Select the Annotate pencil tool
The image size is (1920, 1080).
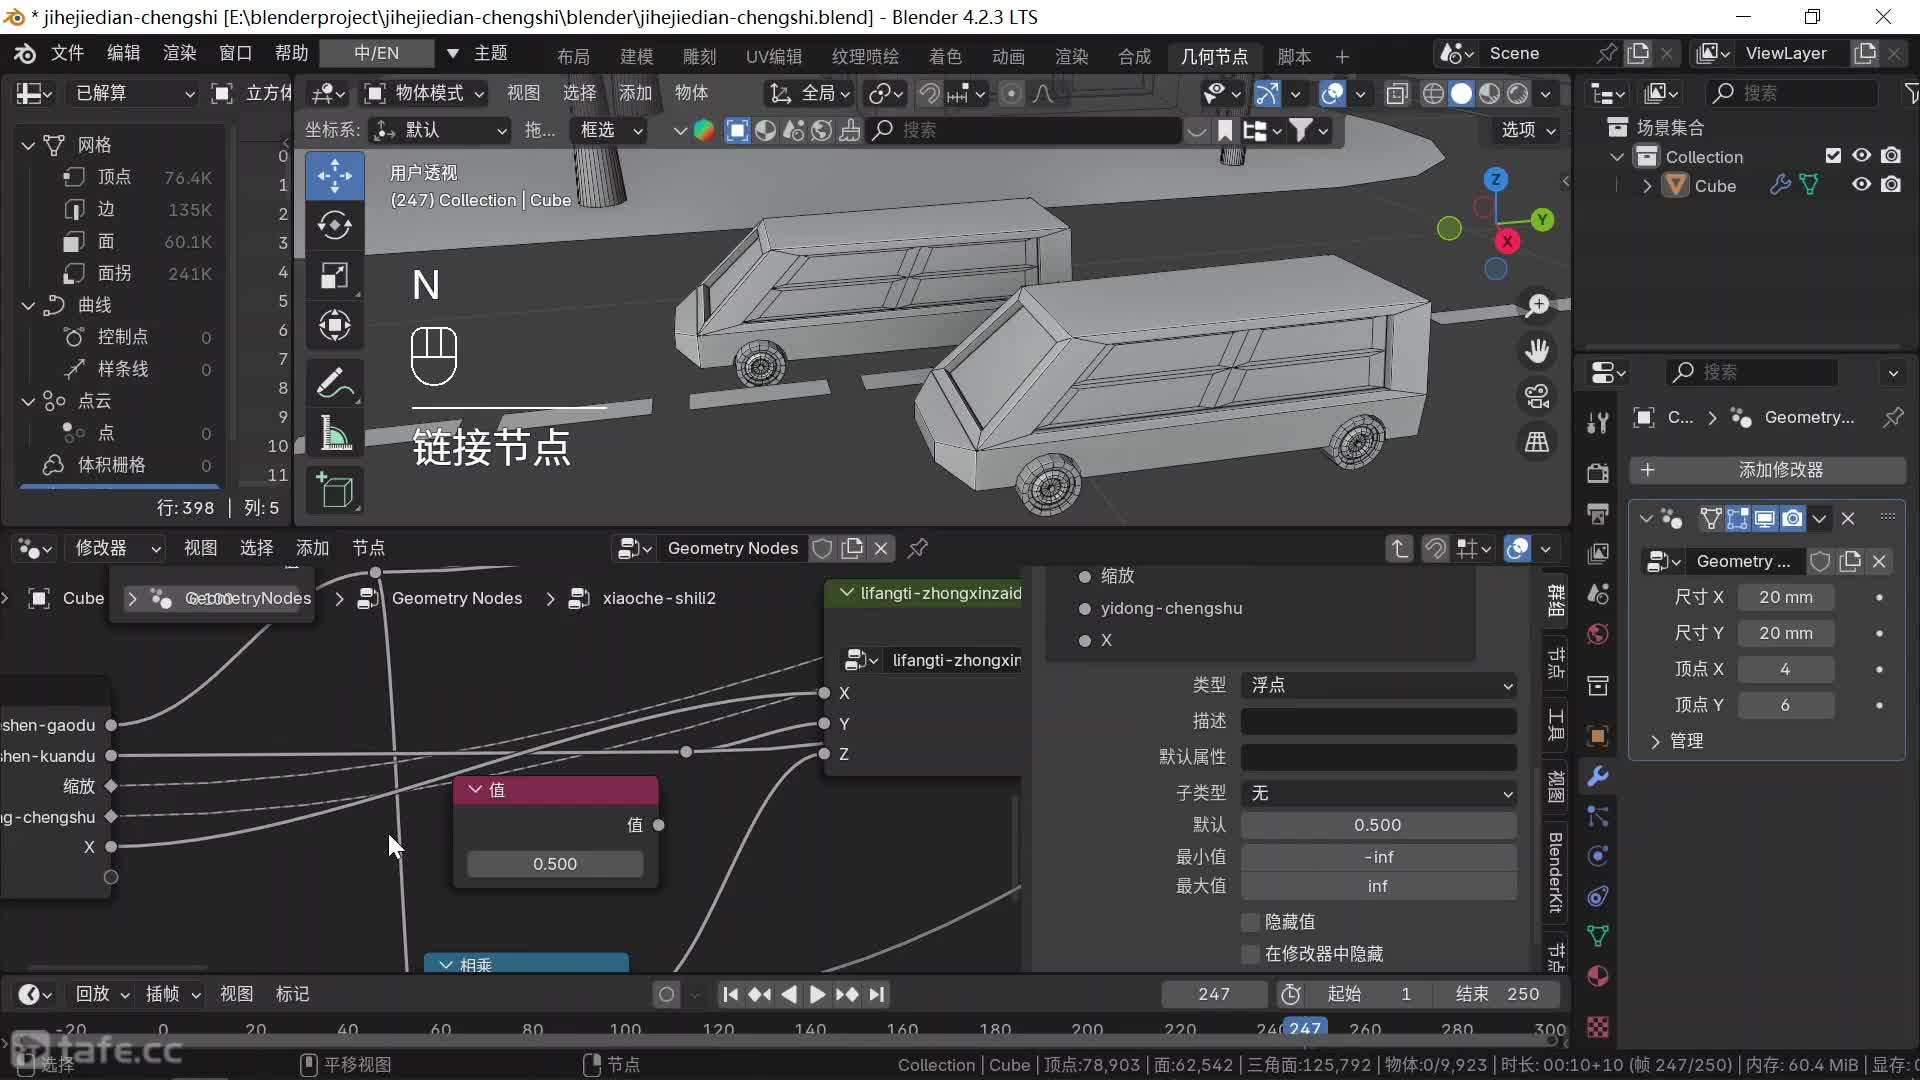[x=335, y=384]
